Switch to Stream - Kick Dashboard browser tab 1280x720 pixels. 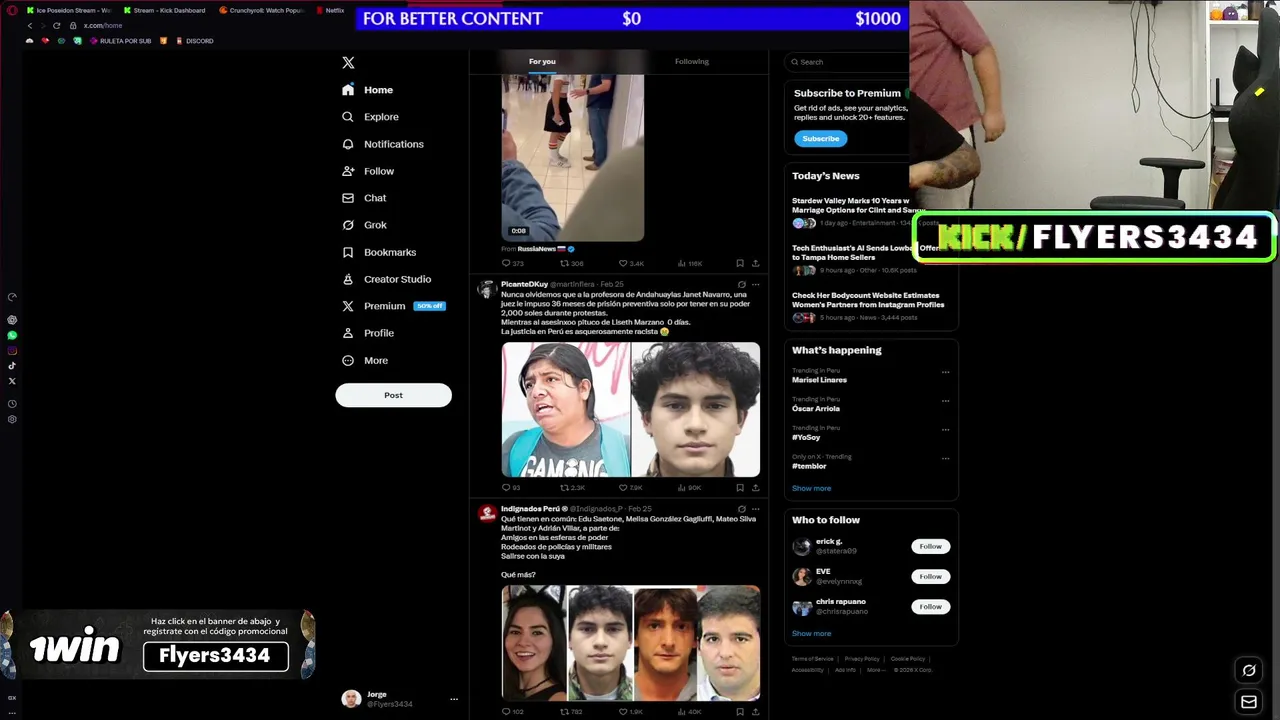tap(164, 11)
